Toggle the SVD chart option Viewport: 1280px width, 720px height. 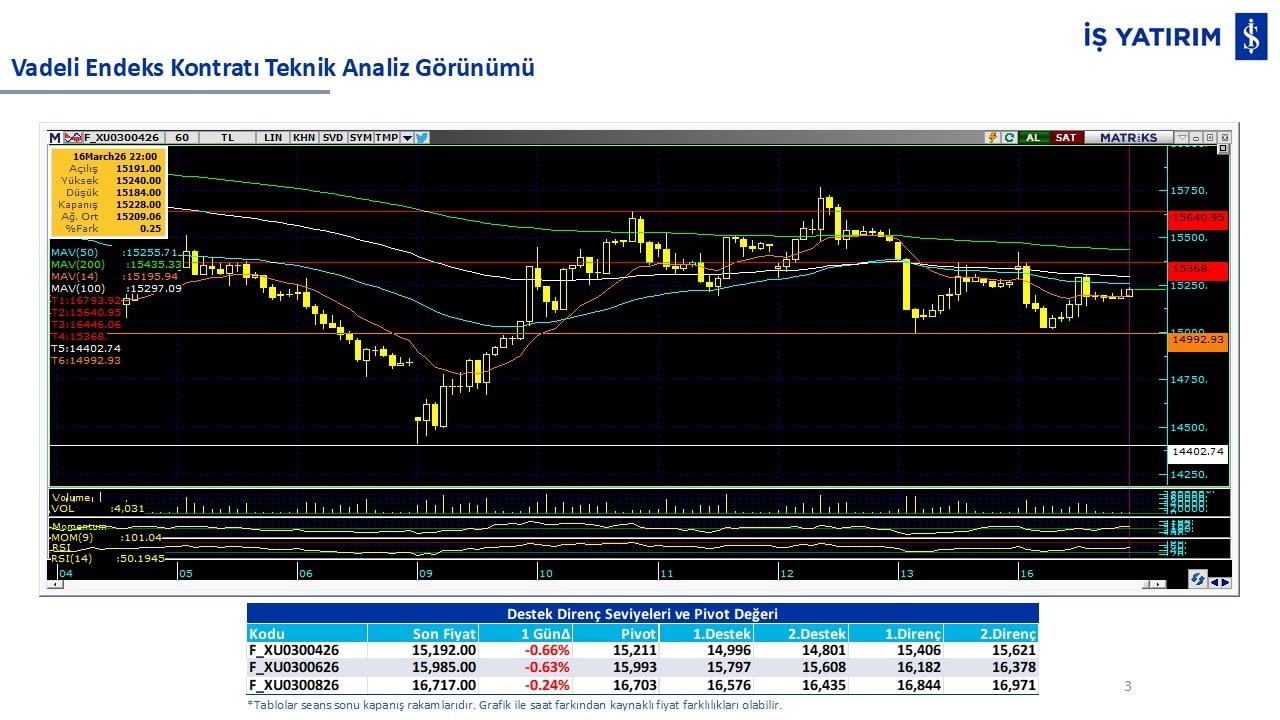click(333, 138)
